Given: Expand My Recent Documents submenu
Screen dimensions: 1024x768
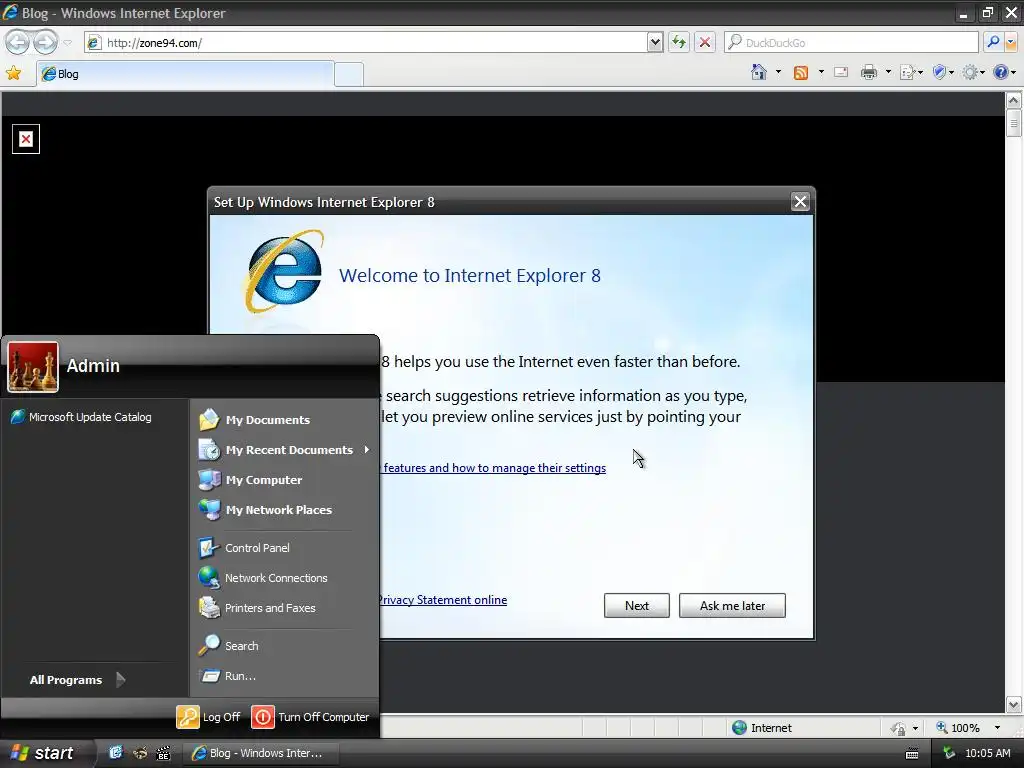Looking at the screenshot, I should tap(284, 450).
